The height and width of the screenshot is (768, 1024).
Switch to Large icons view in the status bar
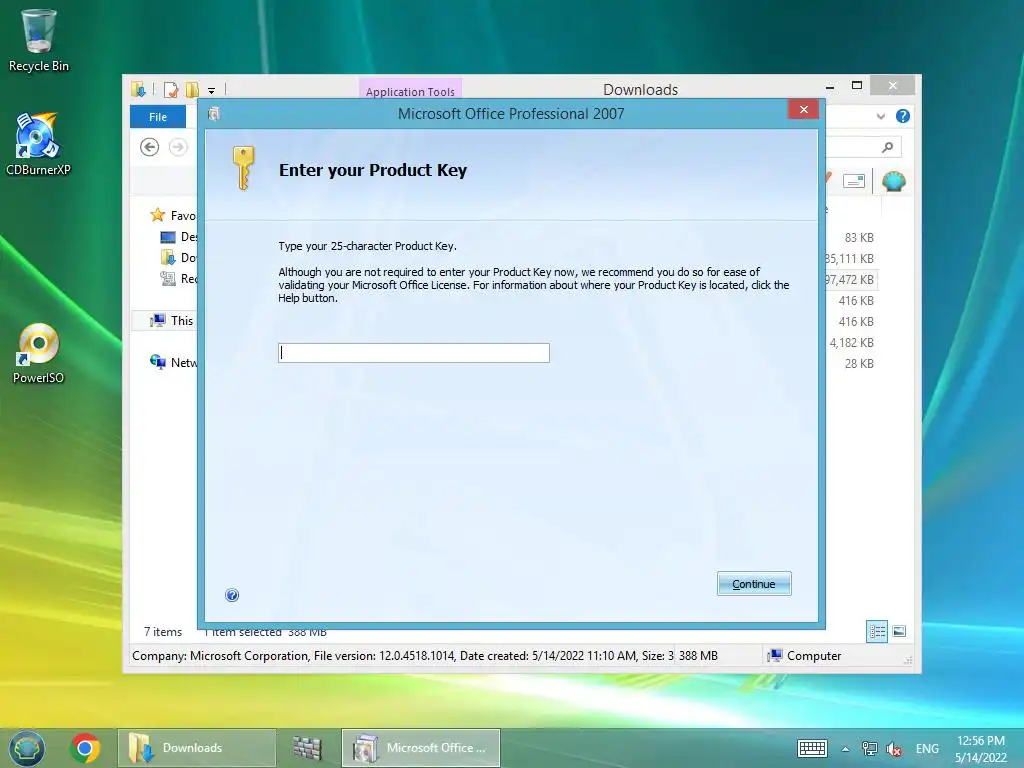(899, 631)
